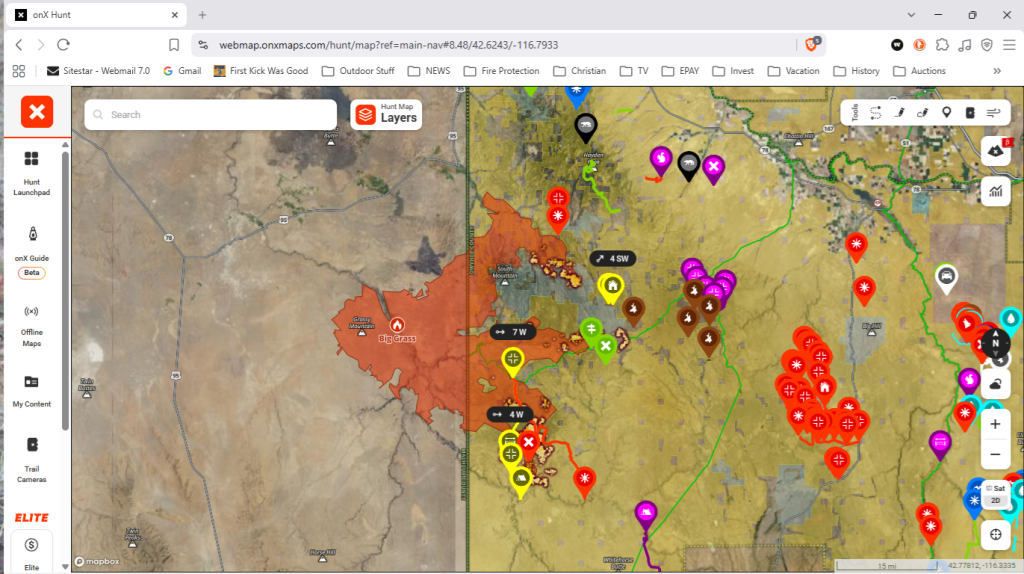Click the white car waypoint pin
The width and height of the screenshot is (1024, 574).
[x=946, y=279]
